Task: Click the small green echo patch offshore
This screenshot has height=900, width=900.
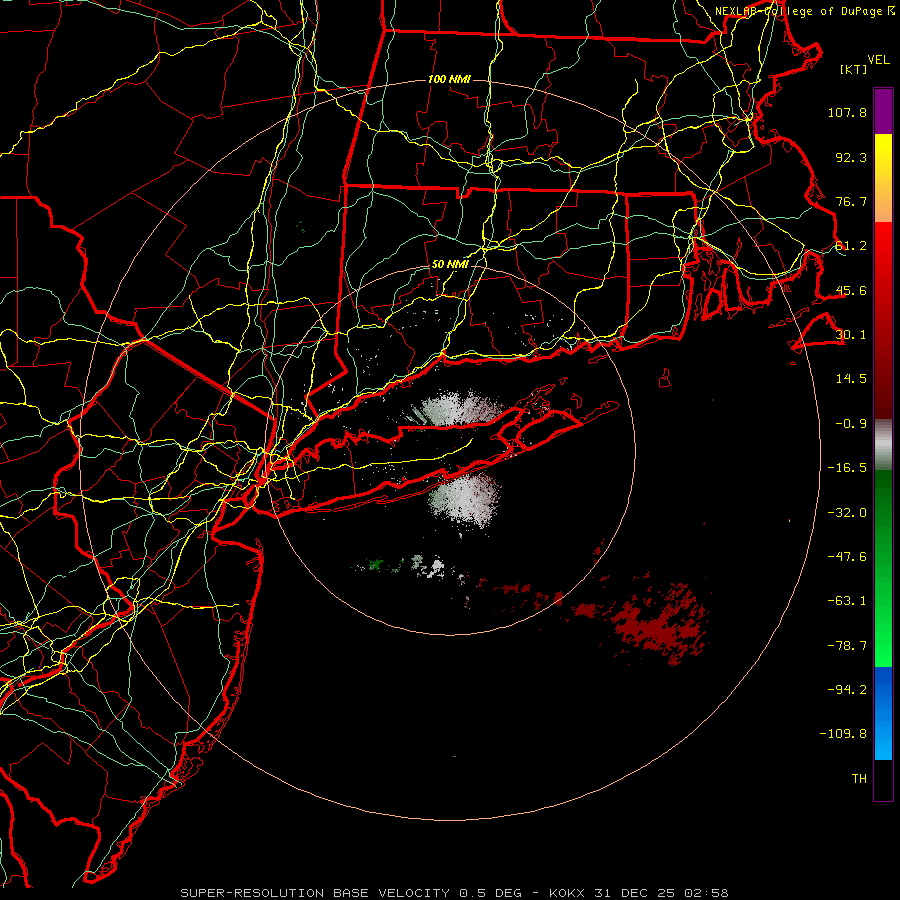Action: 376,565
